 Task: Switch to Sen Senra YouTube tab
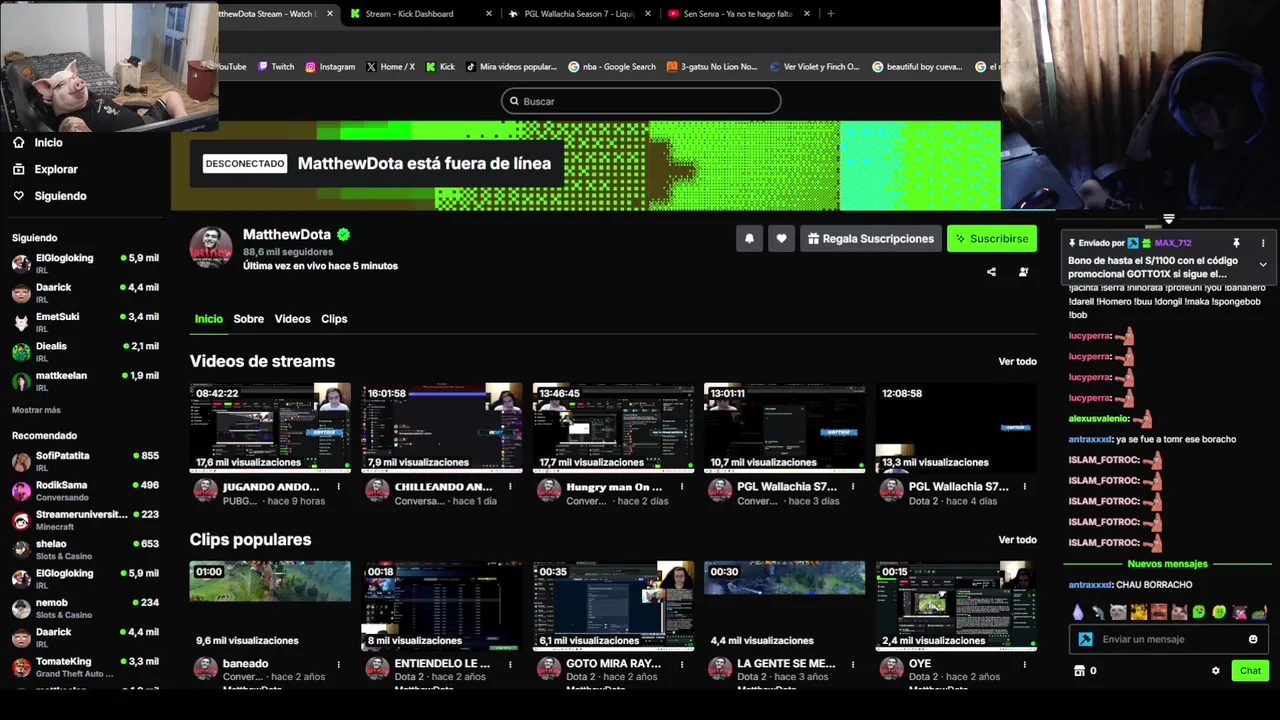click(738, 14)
